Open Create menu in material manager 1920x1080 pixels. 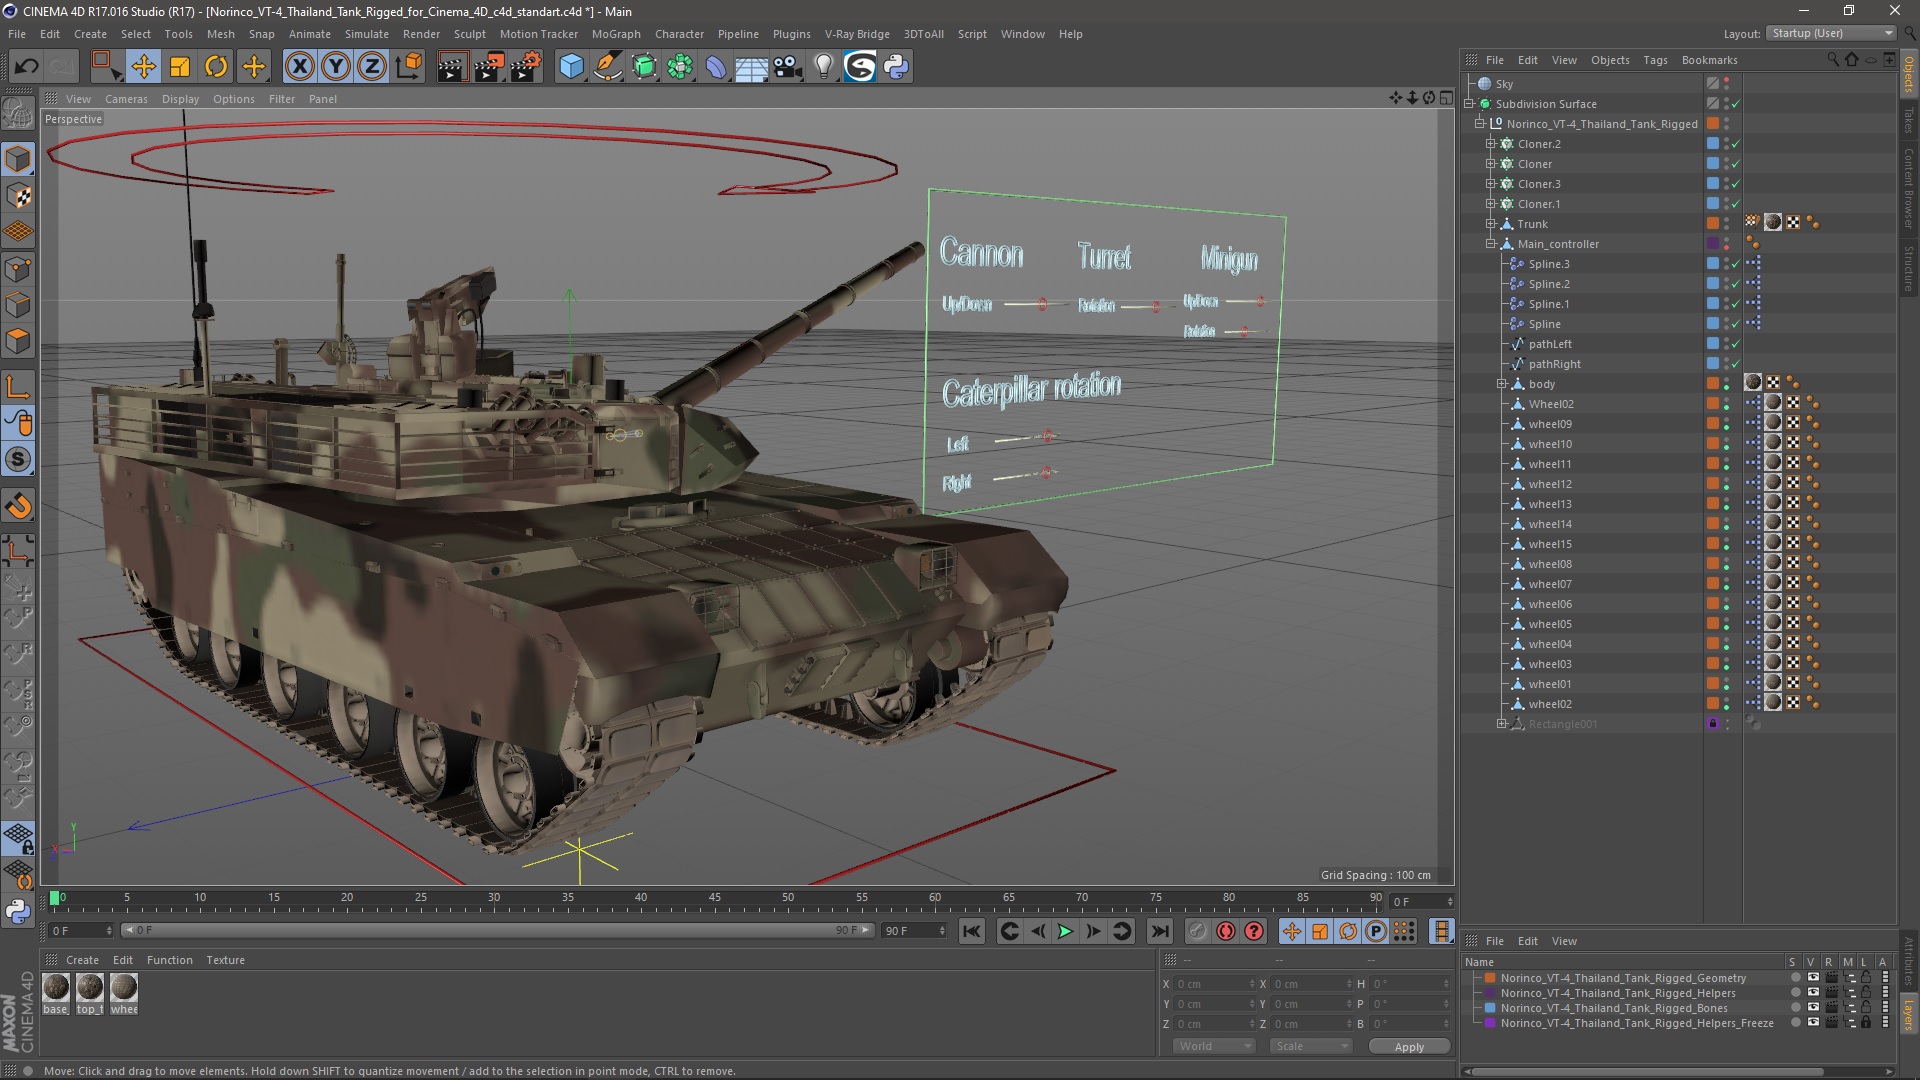(82, 960)
